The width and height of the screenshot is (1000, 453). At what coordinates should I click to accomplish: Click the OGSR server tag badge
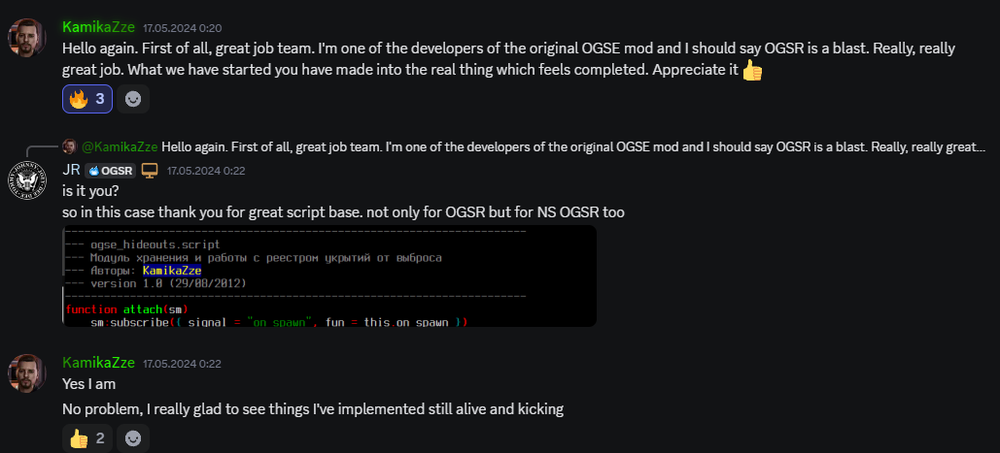point(111,170)
